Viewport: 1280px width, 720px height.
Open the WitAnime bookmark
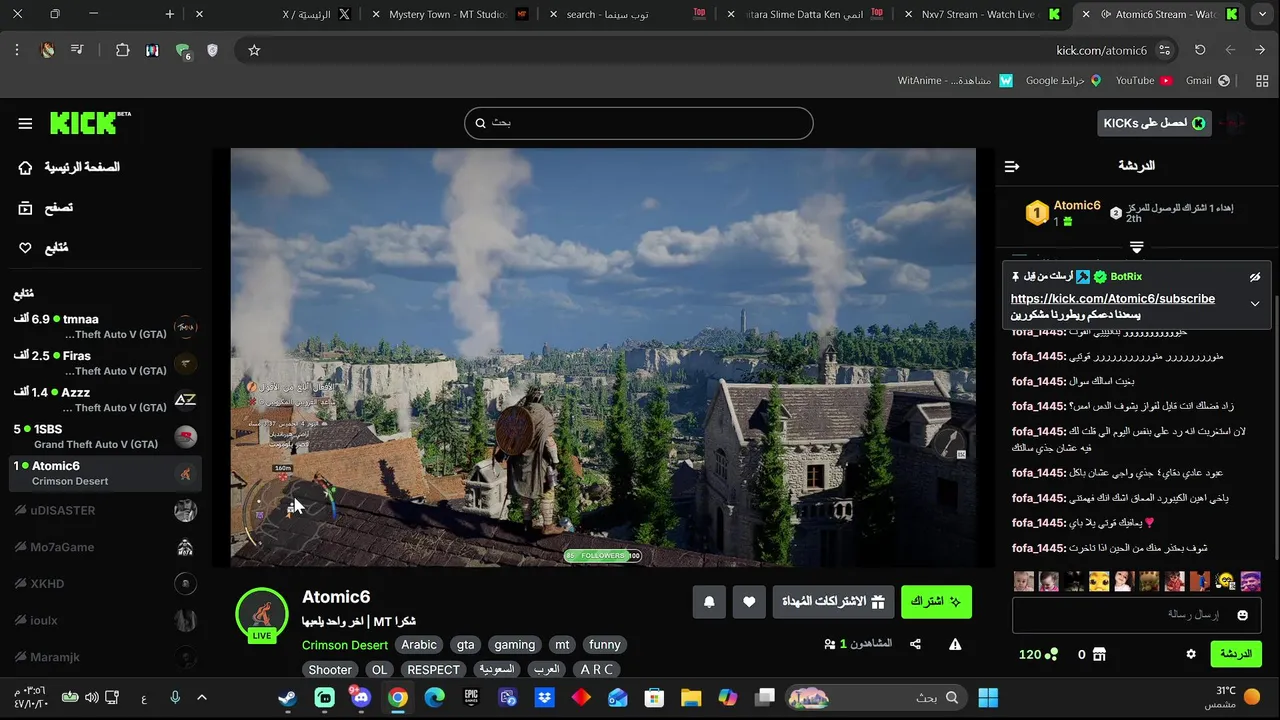[955, 80]
